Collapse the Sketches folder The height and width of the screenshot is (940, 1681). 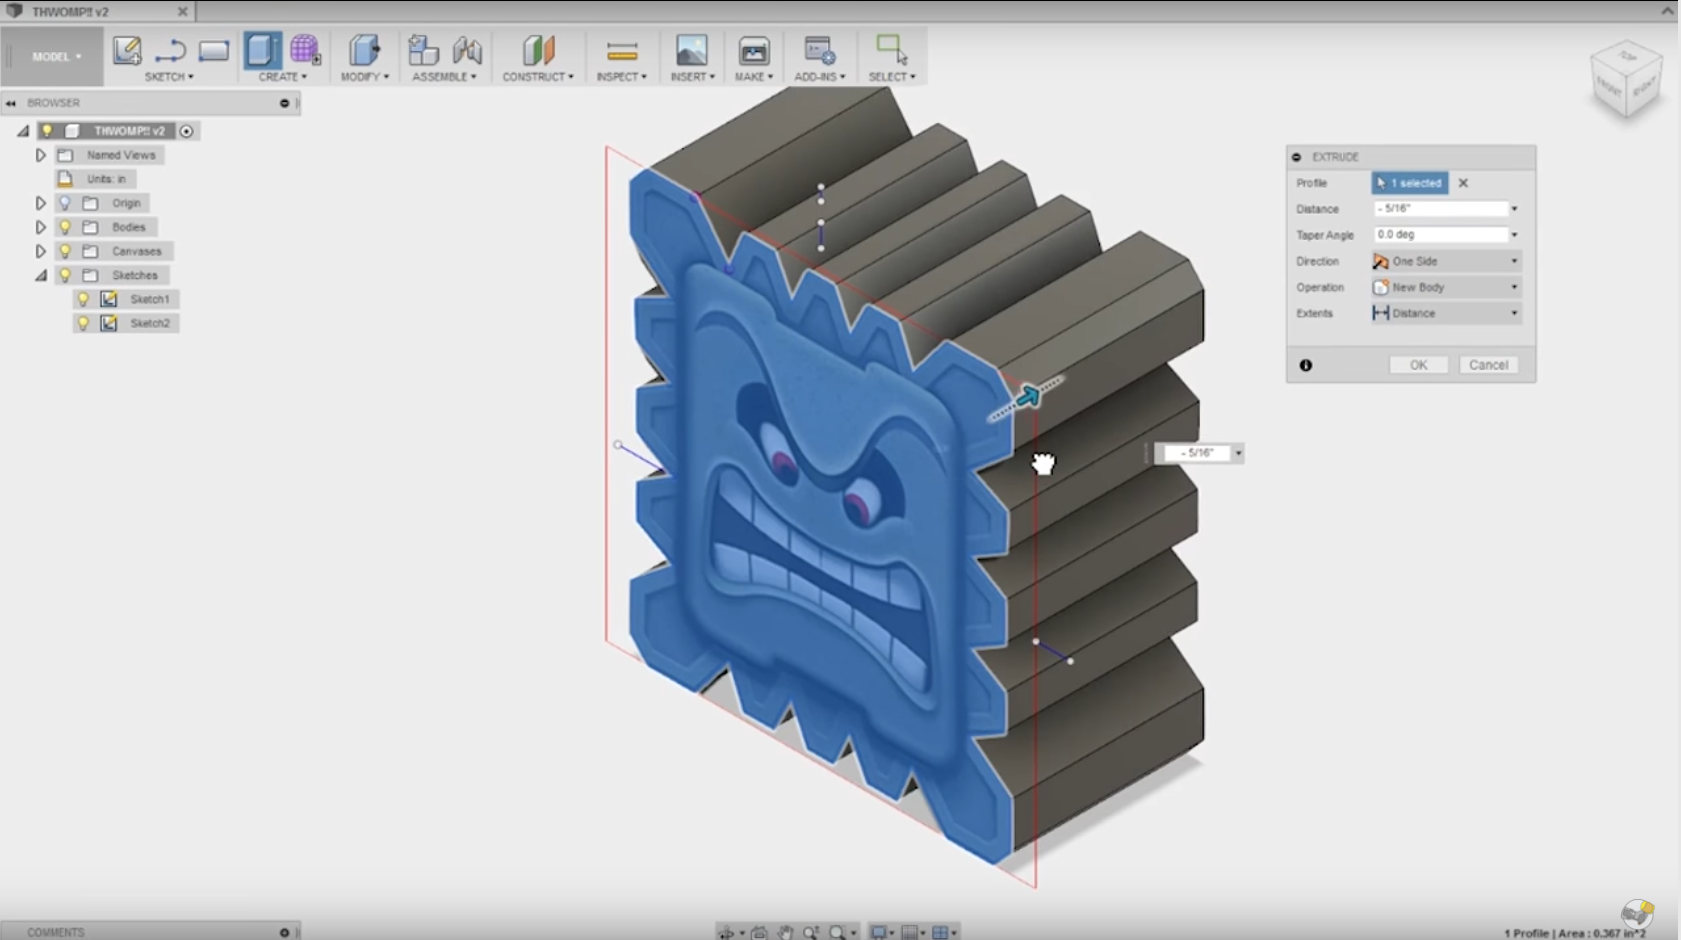41,275
